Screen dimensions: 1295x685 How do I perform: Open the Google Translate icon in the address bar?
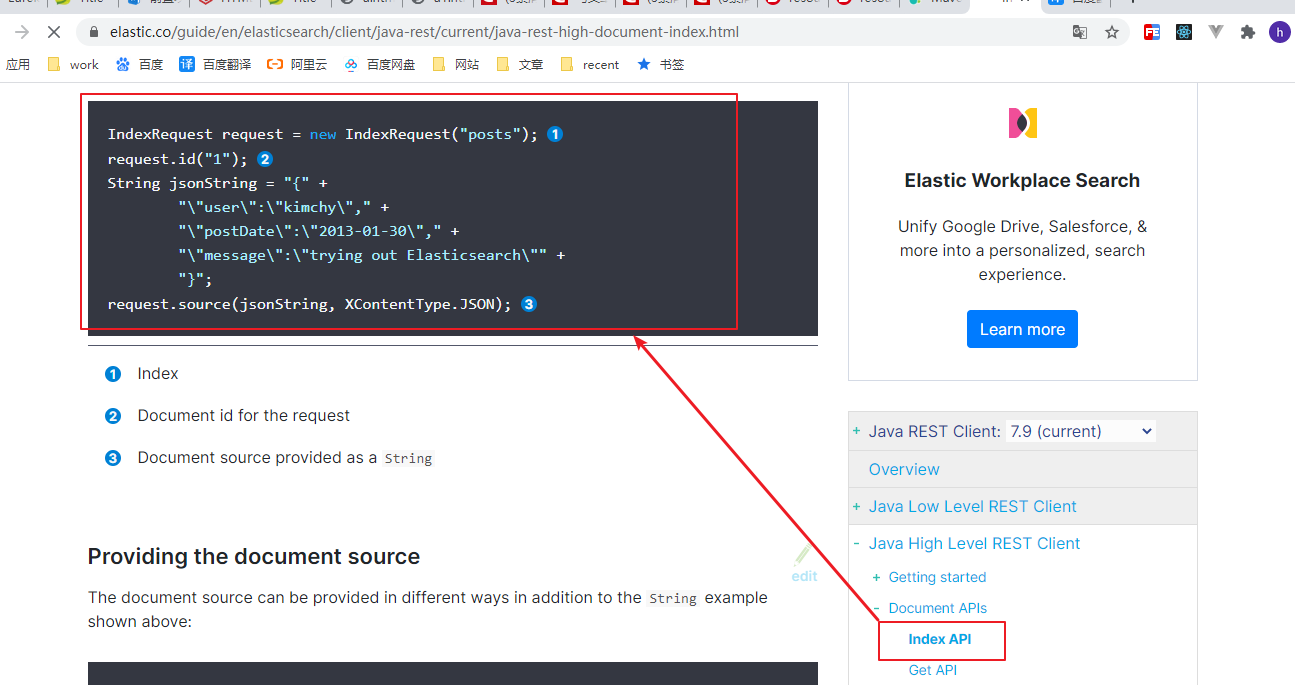click(1080, 32)
